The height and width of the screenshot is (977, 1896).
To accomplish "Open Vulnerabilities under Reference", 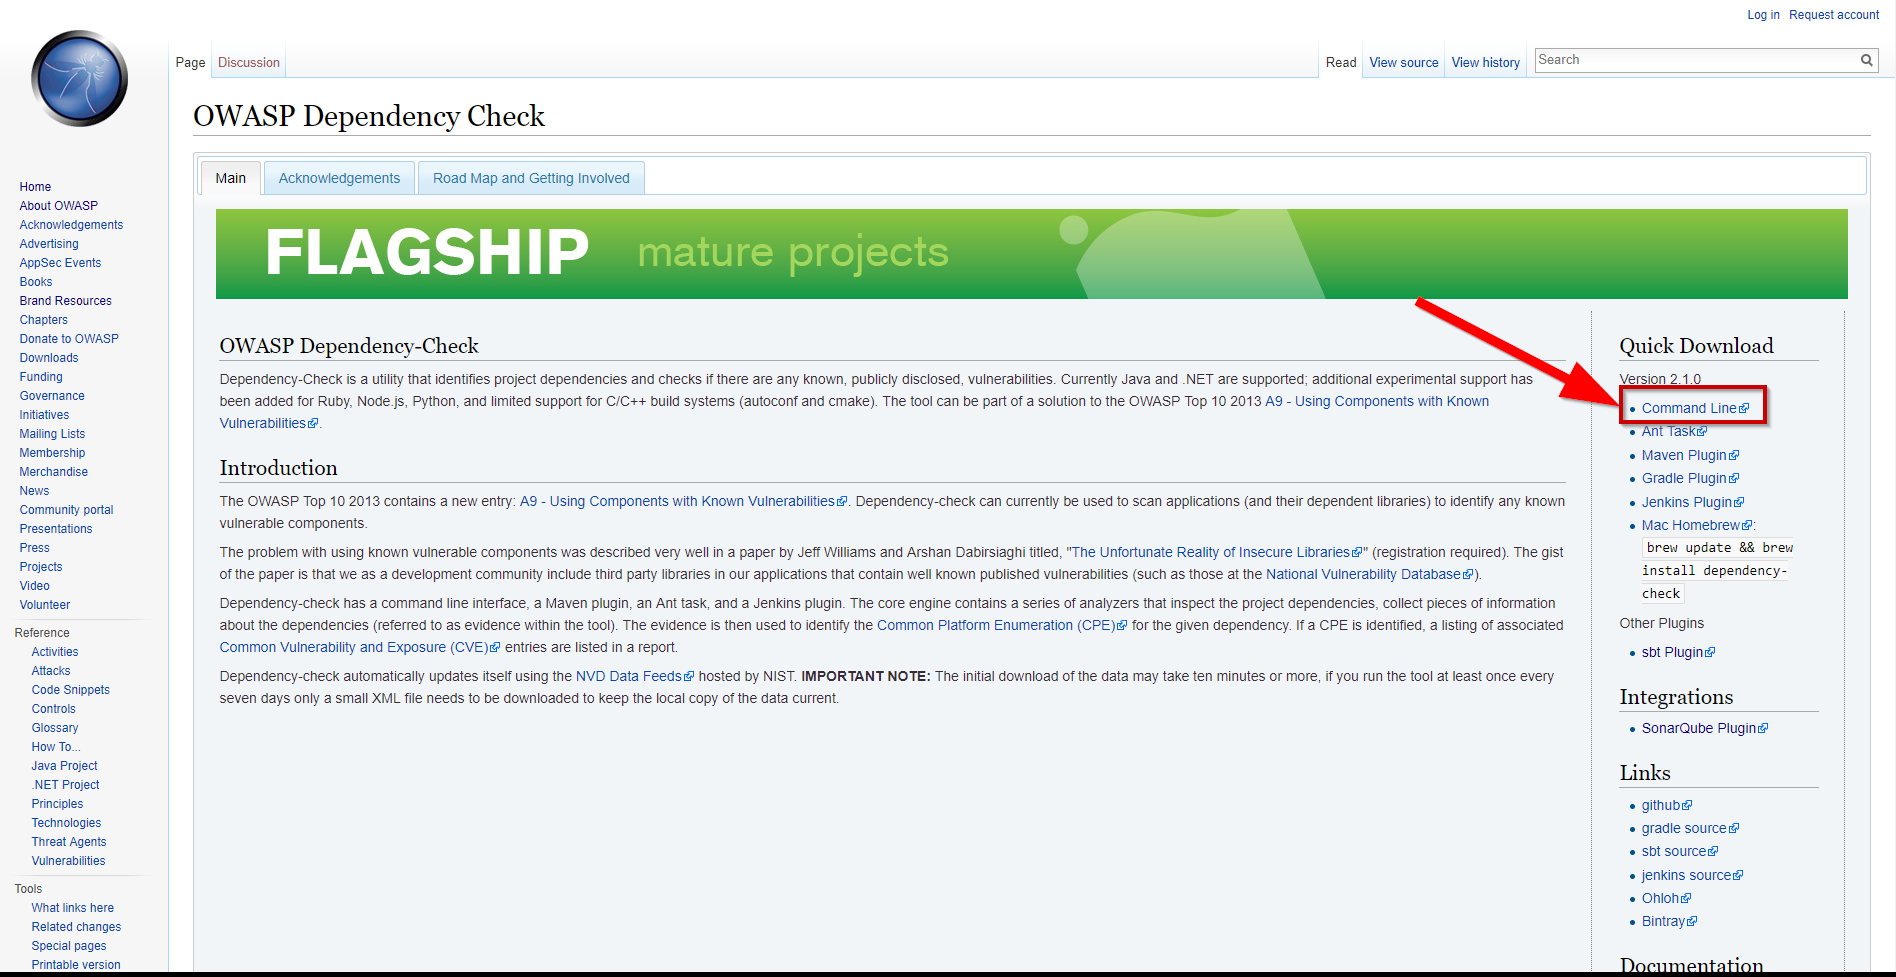I will (68, 861).
